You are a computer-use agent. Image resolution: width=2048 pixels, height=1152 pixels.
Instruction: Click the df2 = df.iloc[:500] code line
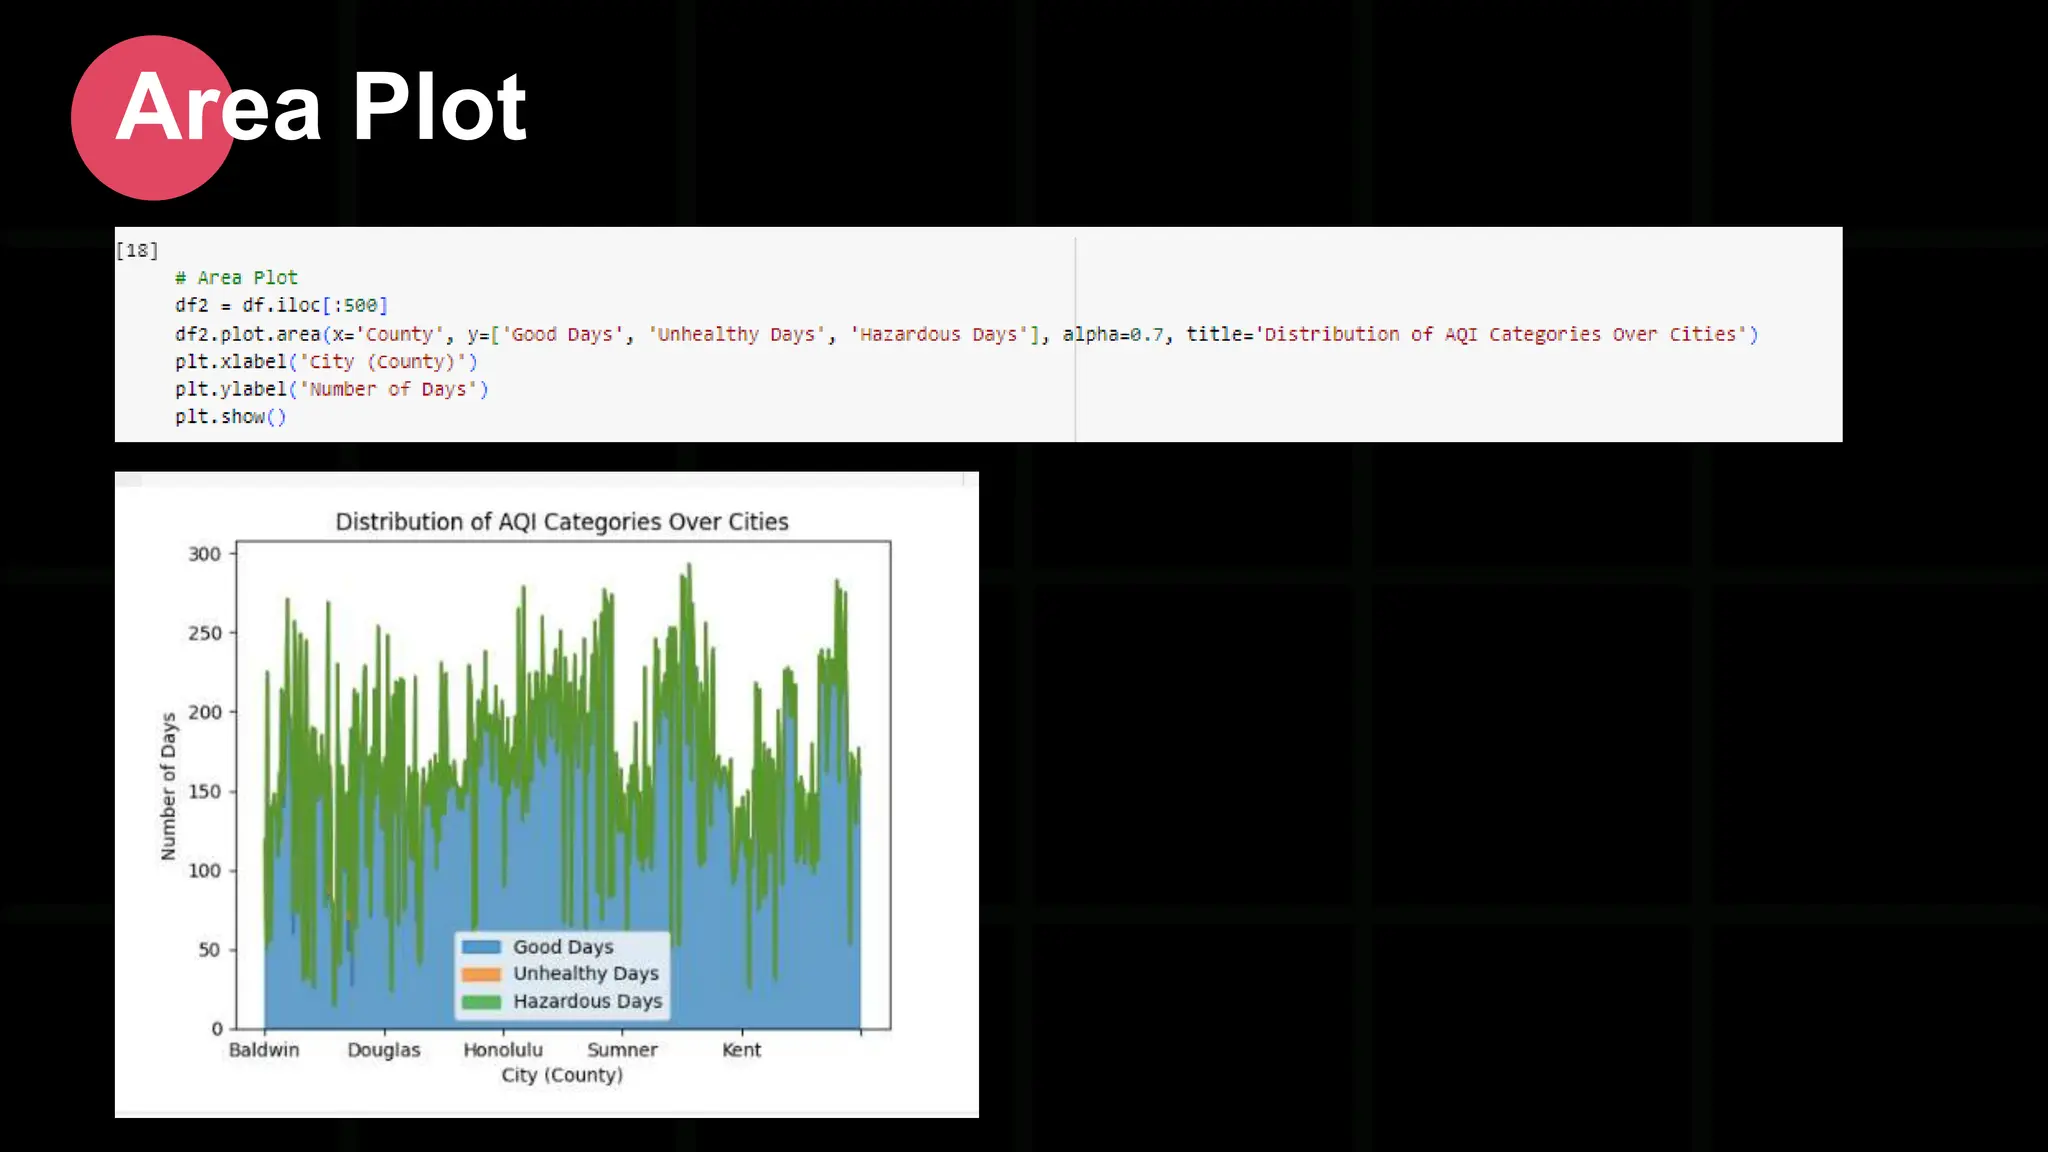click(x=281, y=305)
